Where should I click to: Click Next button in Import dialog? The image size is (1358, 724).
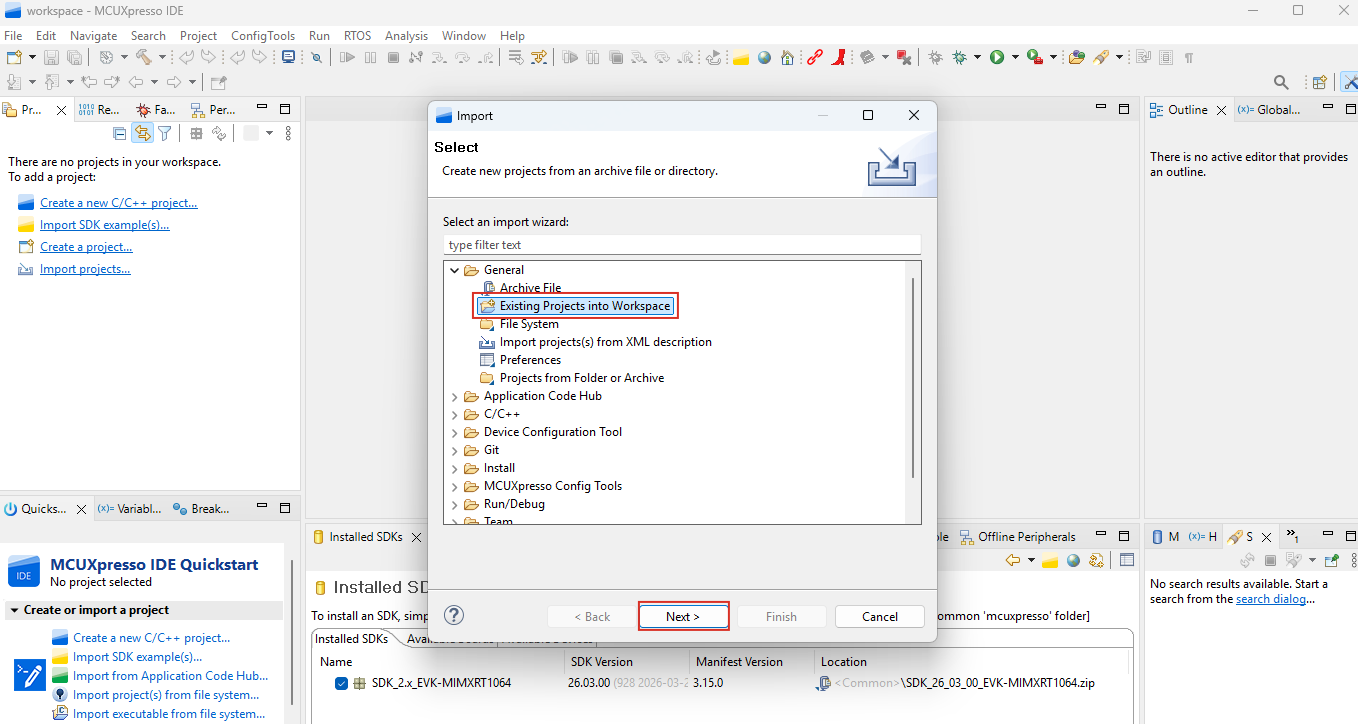(683, 616)
